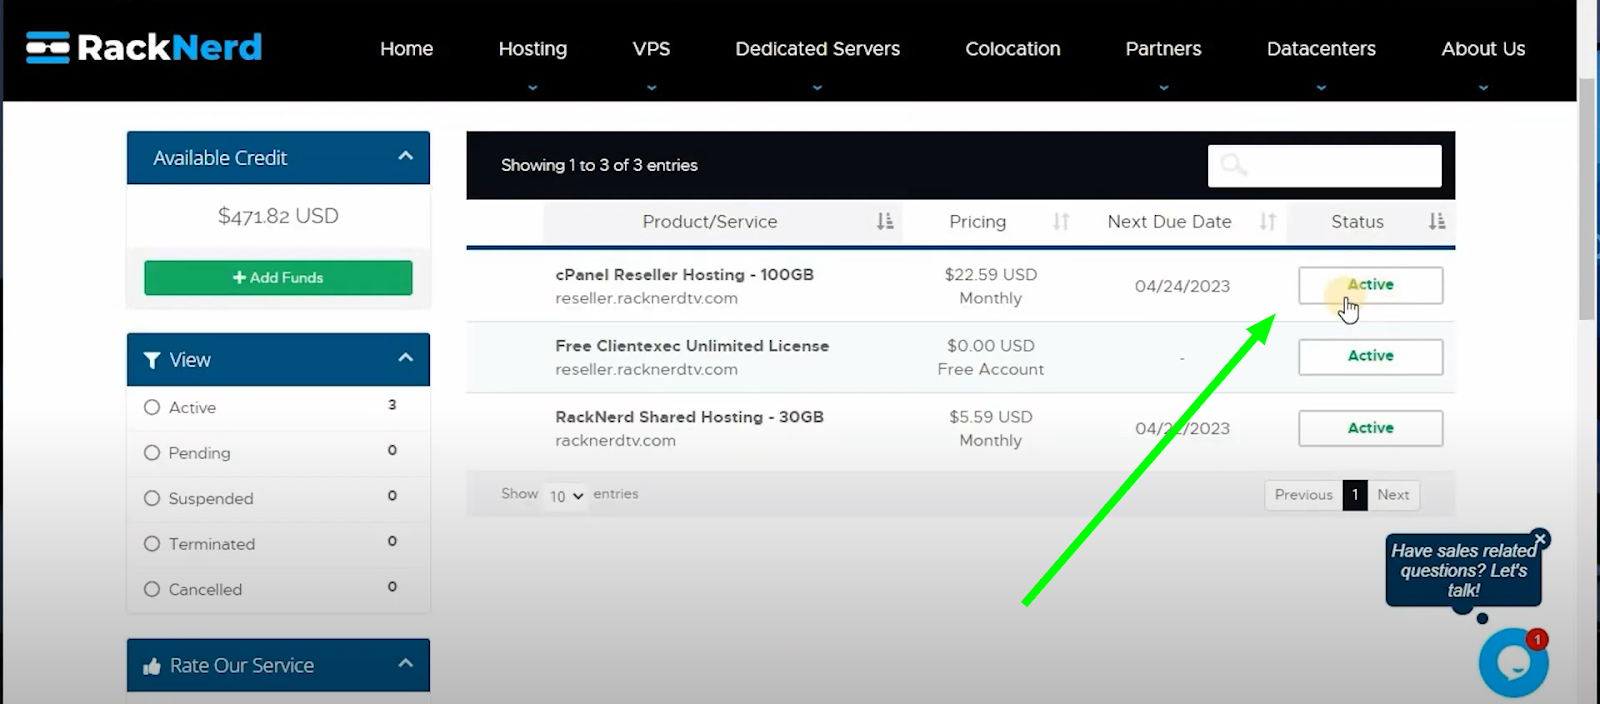Click Active status for cPanel Reseller Hosting
The width and height of the screenshot is (1600, 704).
1370,285
